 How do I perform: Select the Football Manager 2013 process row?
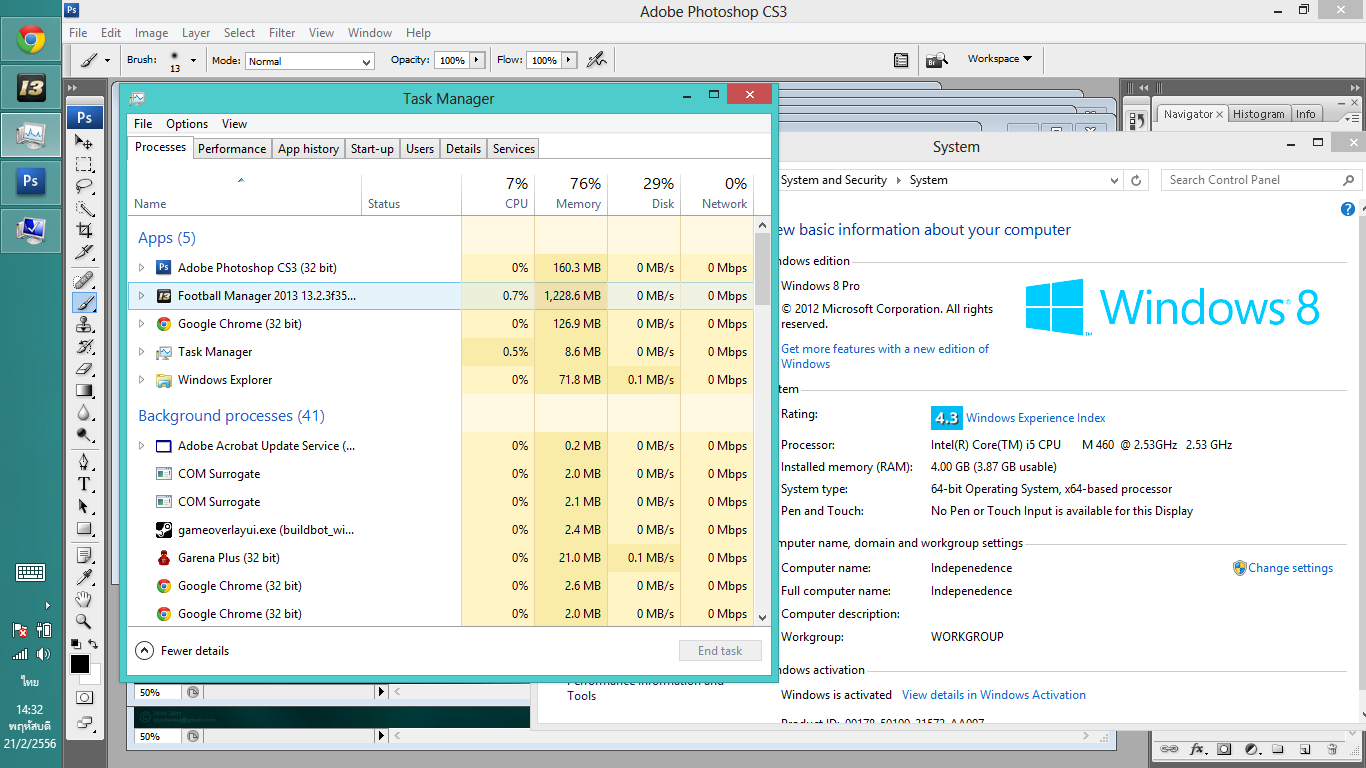pyautogui.click(x=441, y=296)
